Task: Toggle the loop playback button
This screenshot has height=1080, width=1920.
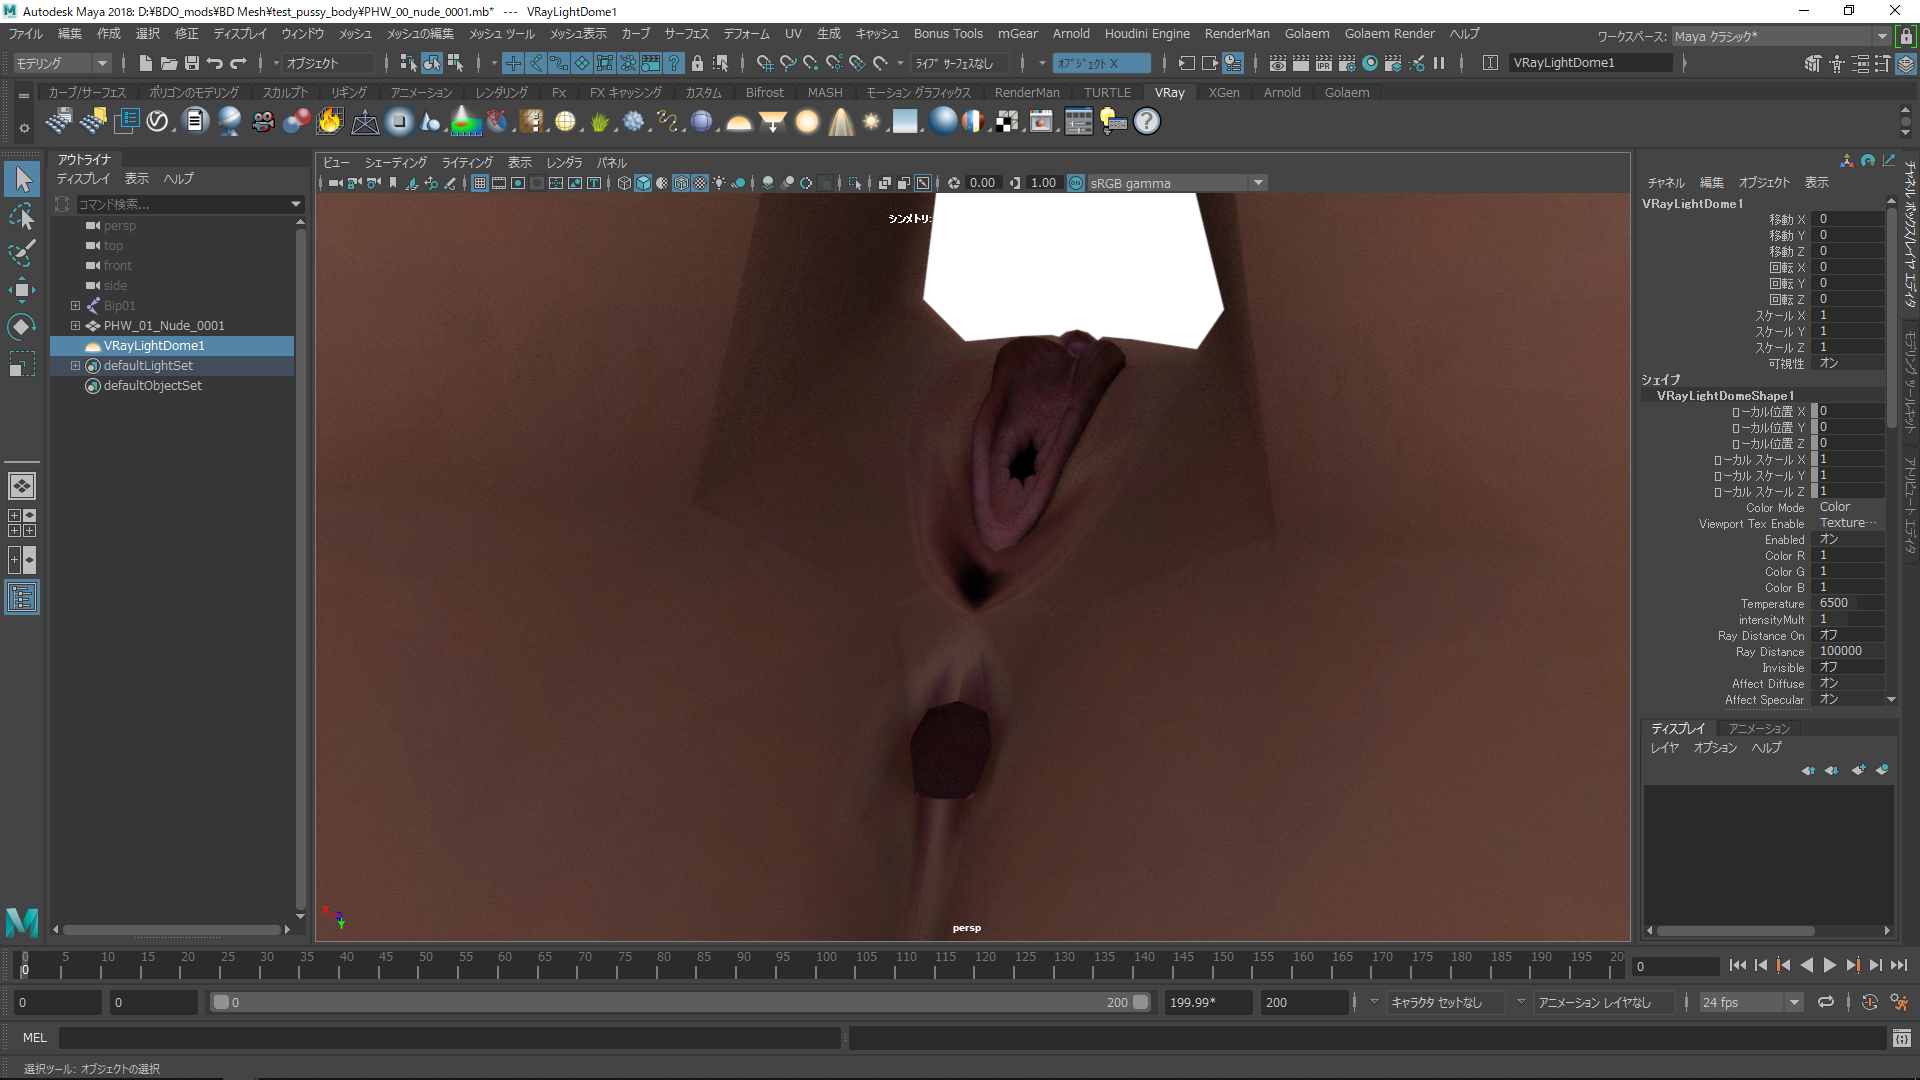Action: (1826, 1002)
